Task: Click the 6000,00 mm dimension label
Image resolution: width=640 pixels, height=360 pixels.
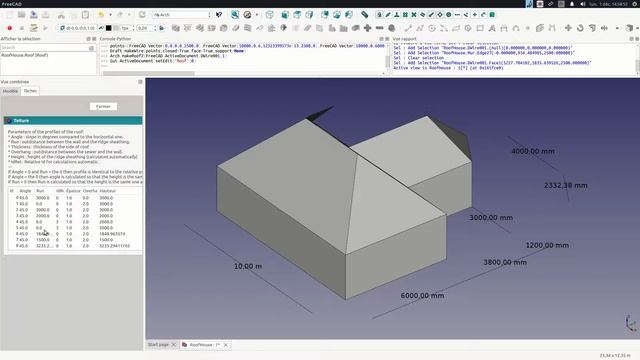Action: coord(422,296)
